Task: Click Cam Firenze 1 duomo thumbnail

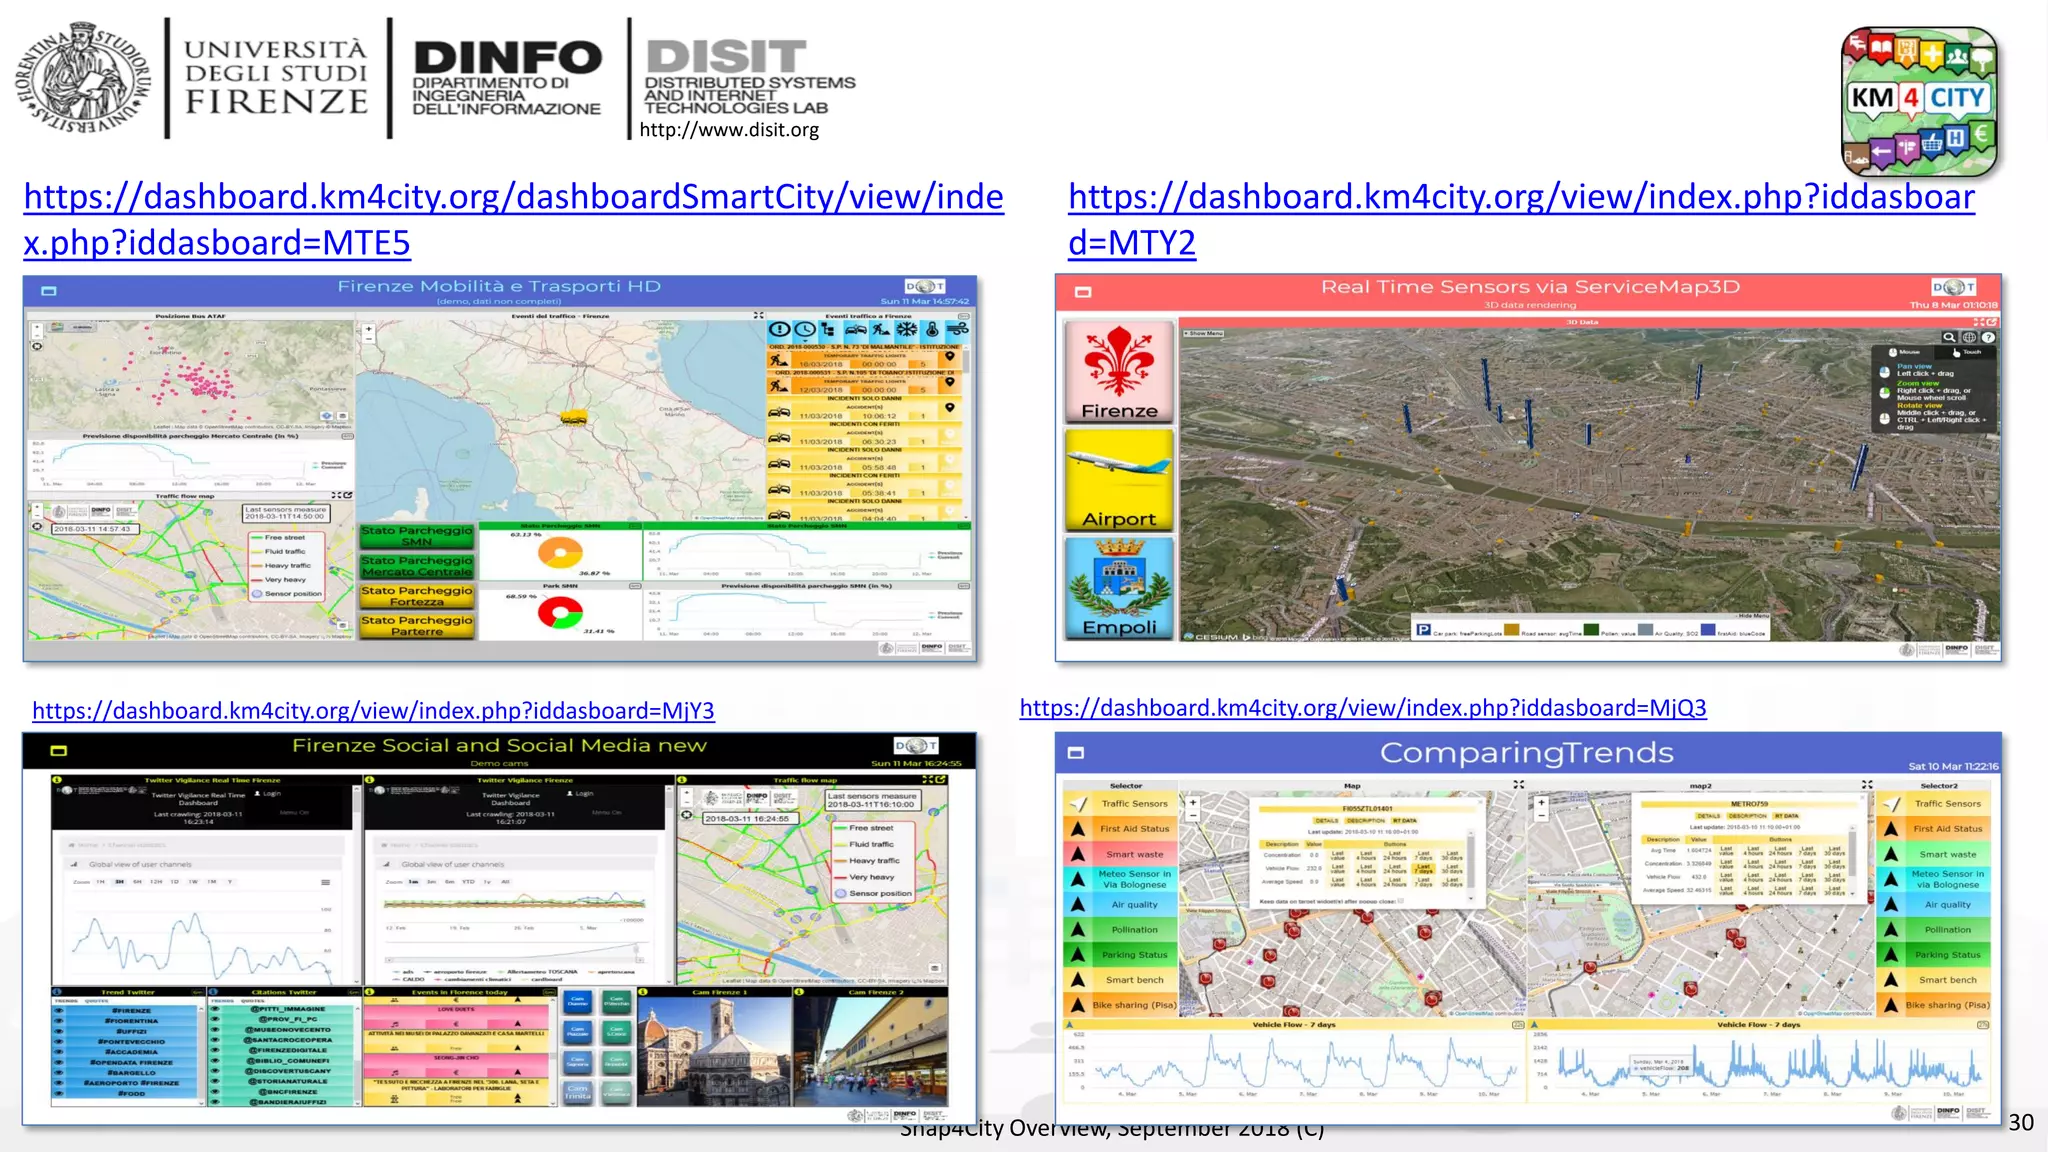Action: pyautogui.click(x=714, y=1051)
